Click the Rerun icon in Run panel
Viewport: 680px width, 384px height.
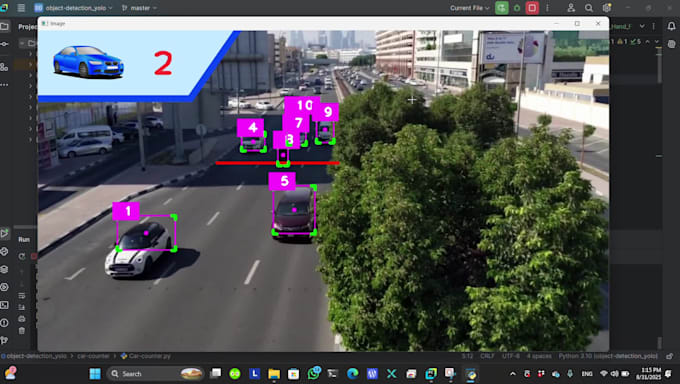click(22, 256)
